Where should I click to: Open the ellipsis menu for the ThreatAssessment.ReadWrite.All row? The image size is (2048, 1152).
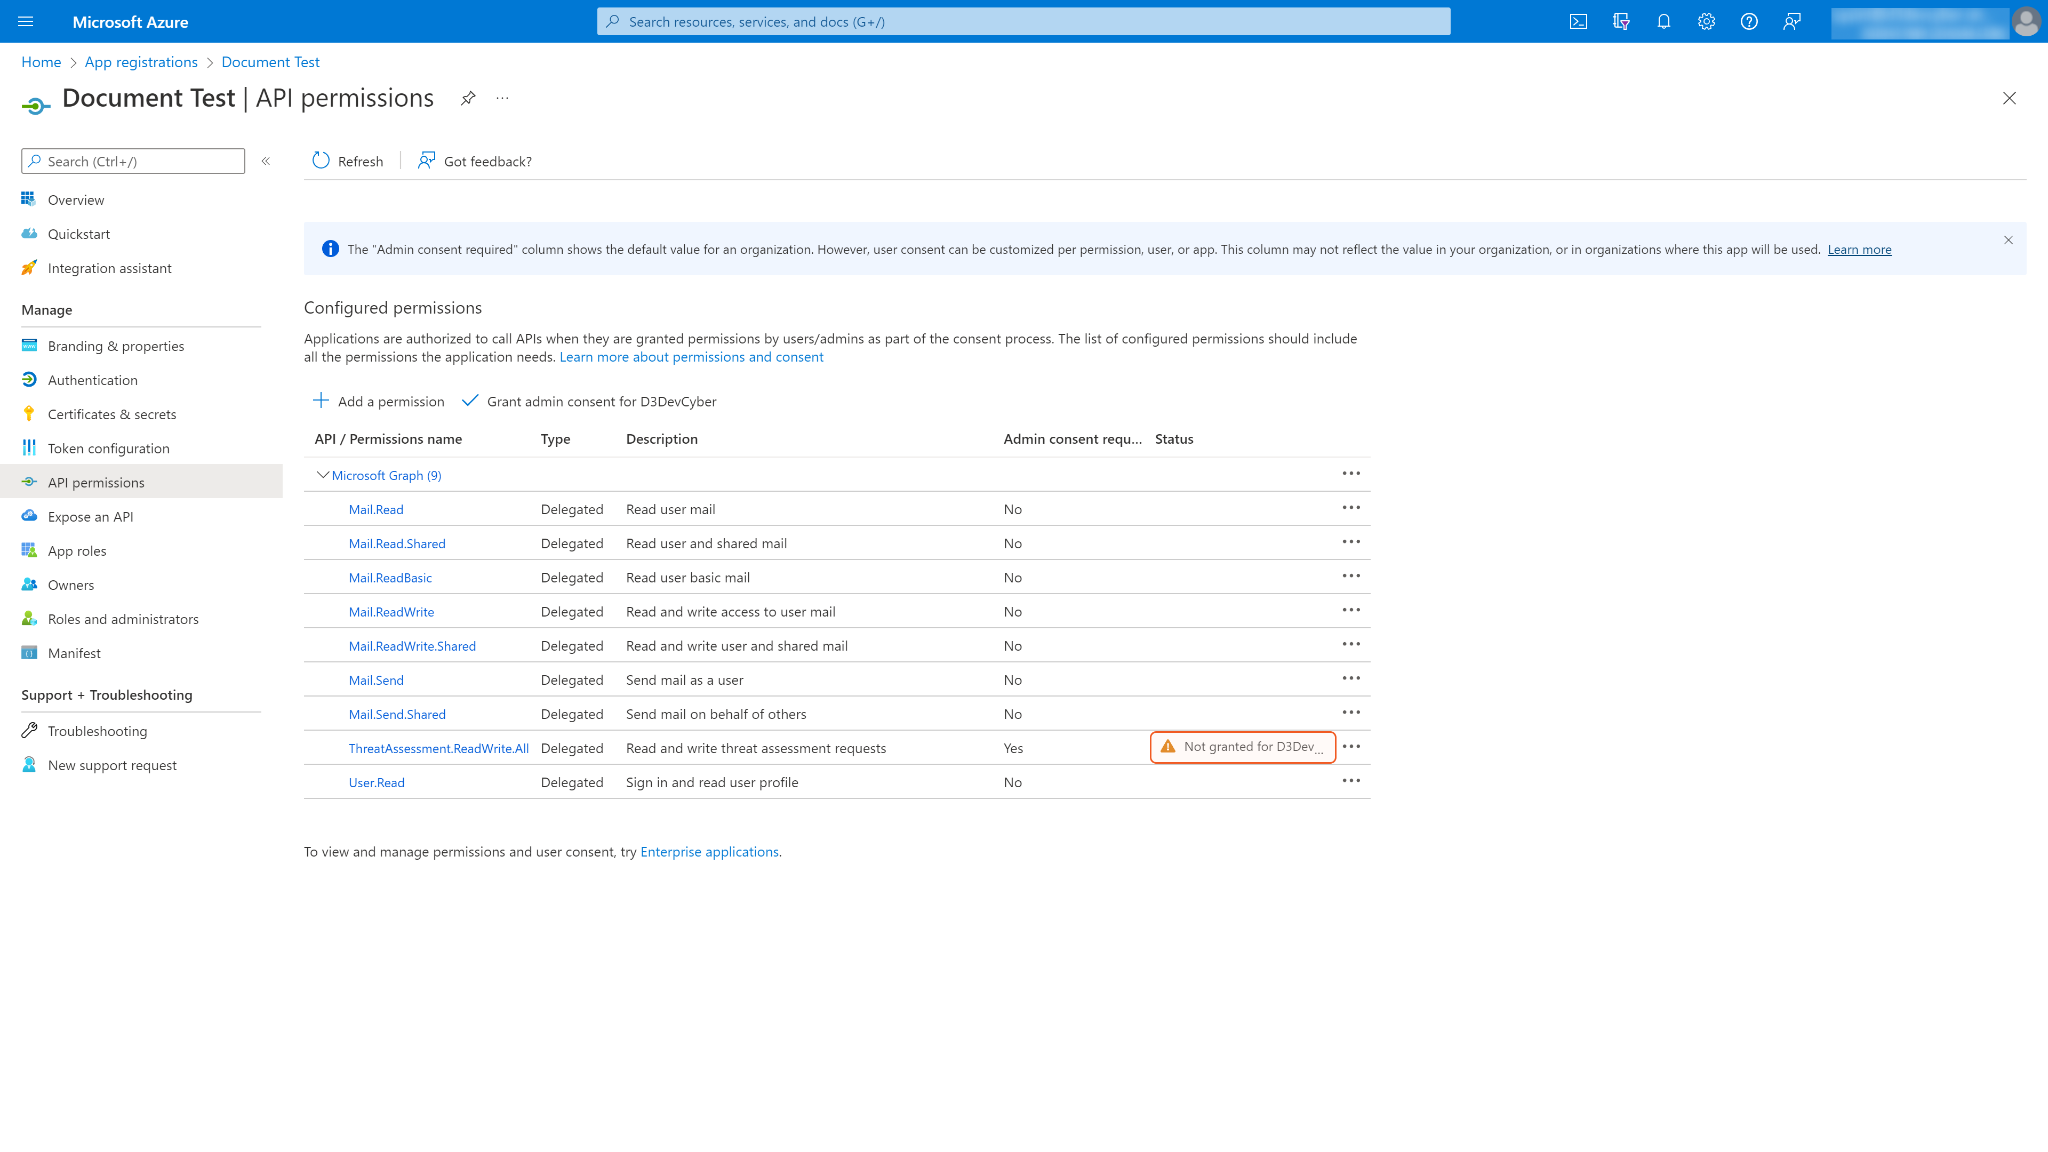tap(1351, 747)
